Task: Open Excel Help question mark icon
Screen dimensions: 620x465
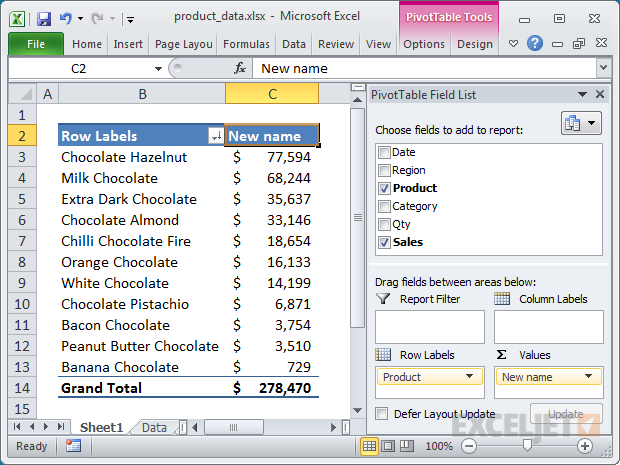Action: tap(534, 44)
